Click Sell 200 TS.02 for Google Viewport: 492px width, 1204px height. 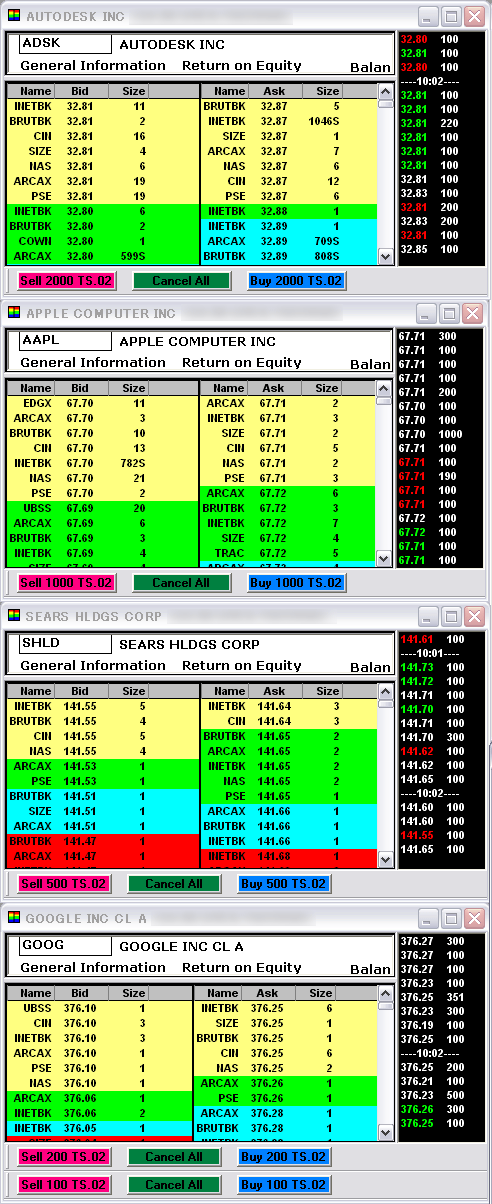point(64,1157)
